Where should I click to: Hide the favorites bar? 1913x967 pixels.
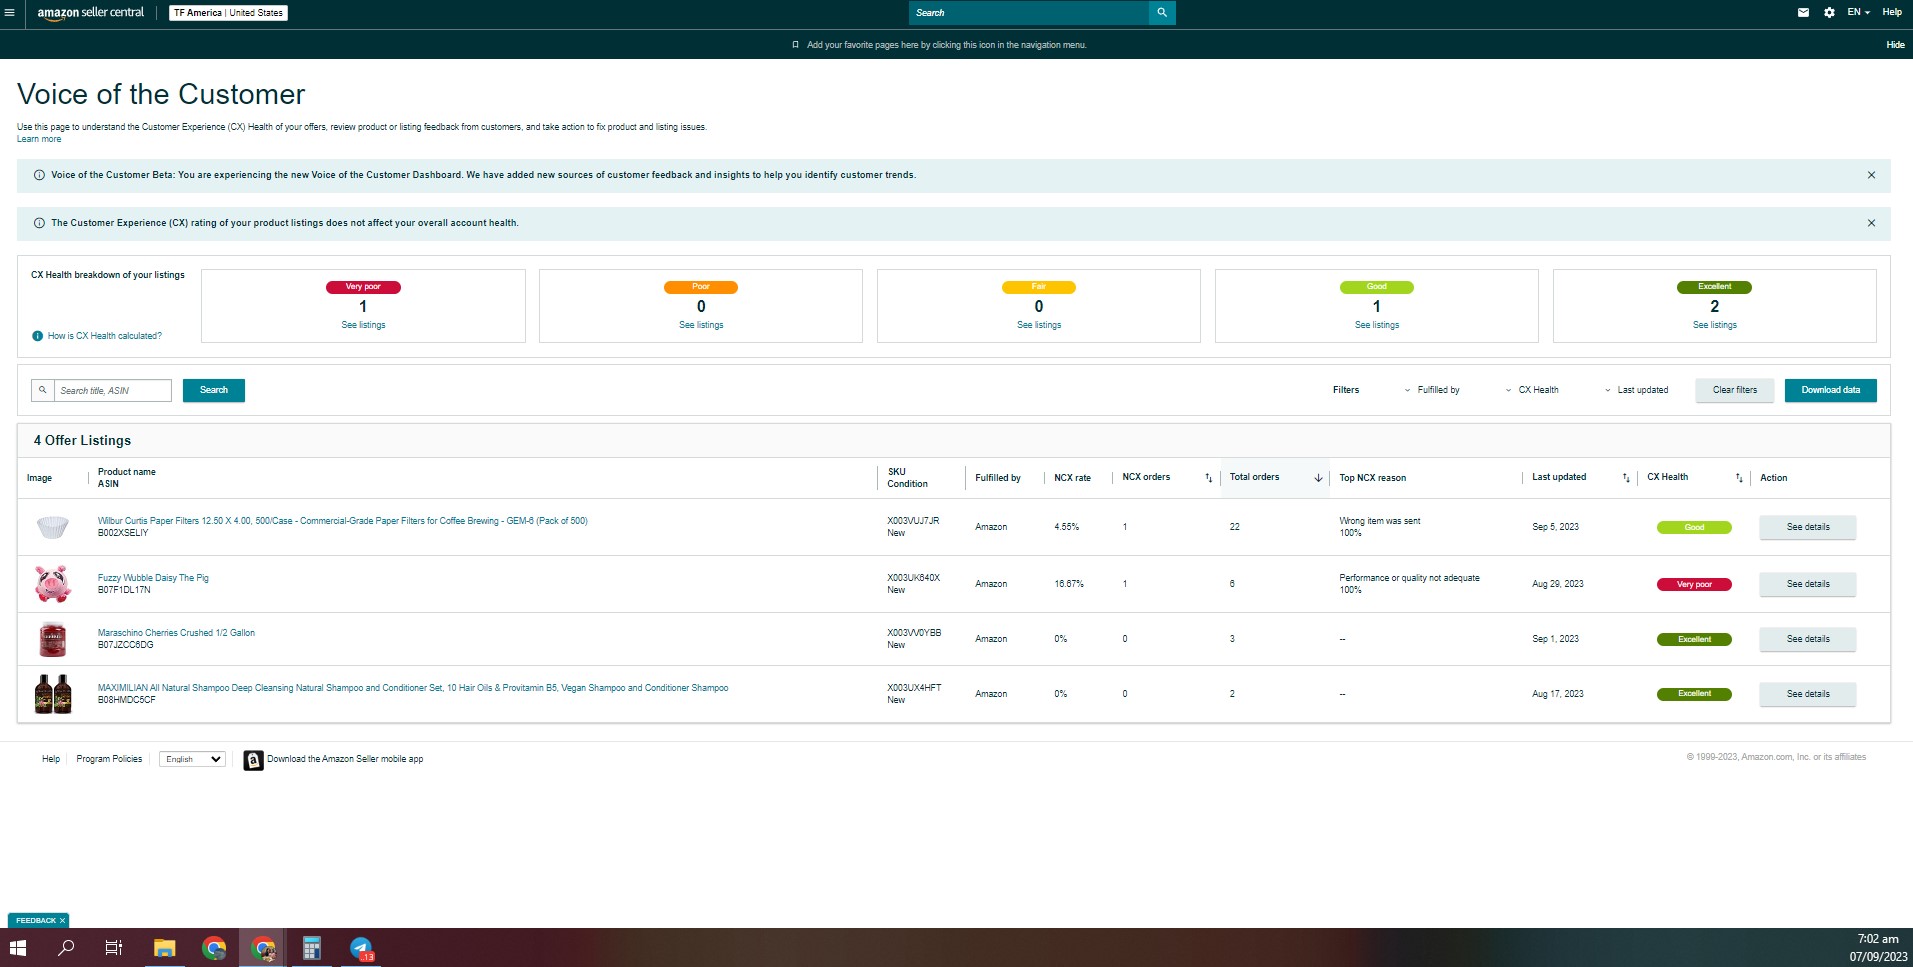coord(1895,45)
